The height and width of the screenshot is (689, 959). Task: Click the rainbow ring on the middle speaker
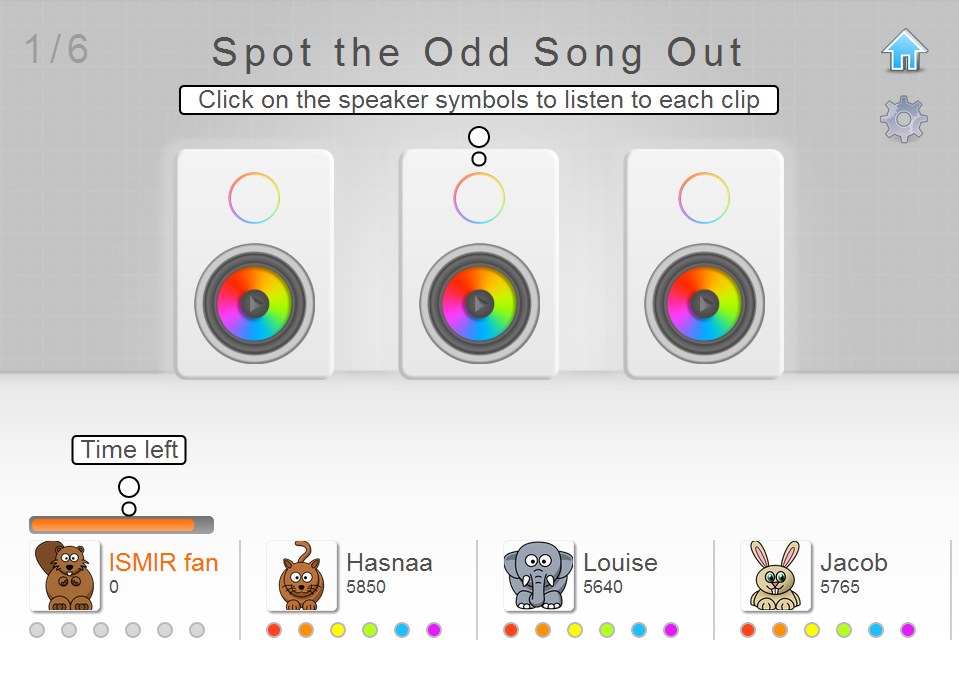coord(480,197)
